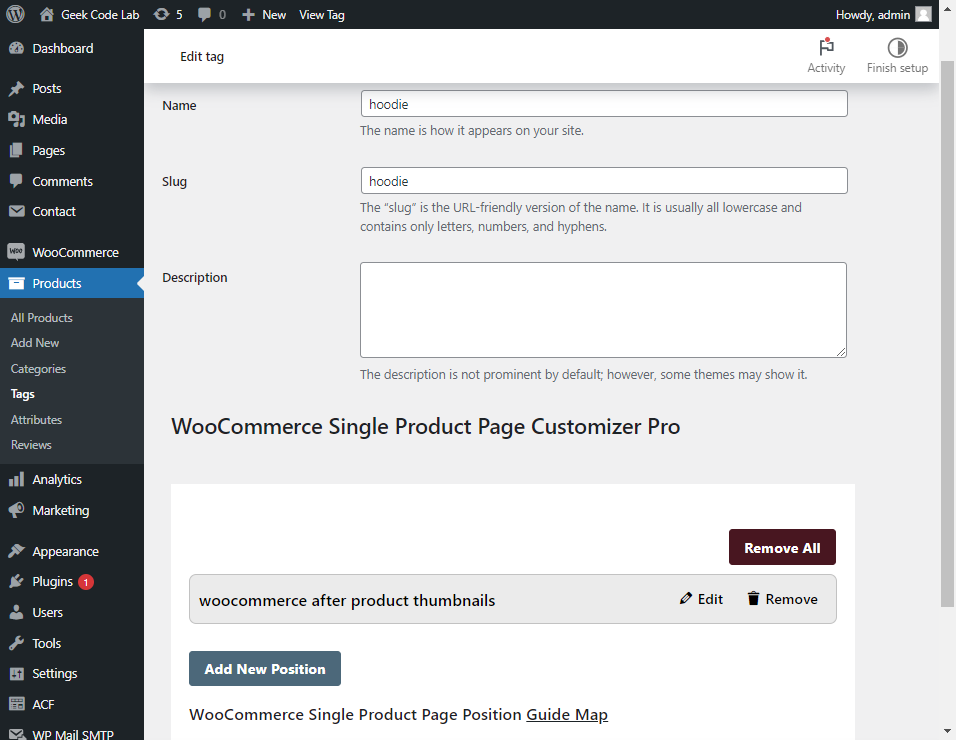This screenshot has height=740, width=956.
Task: Click the Posts pushpin icon
Action: pos(16,88)
